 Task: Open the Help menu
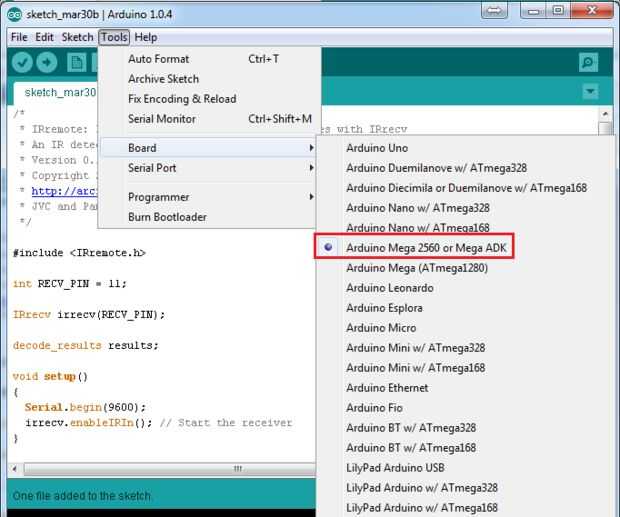(x=146, y=37)
